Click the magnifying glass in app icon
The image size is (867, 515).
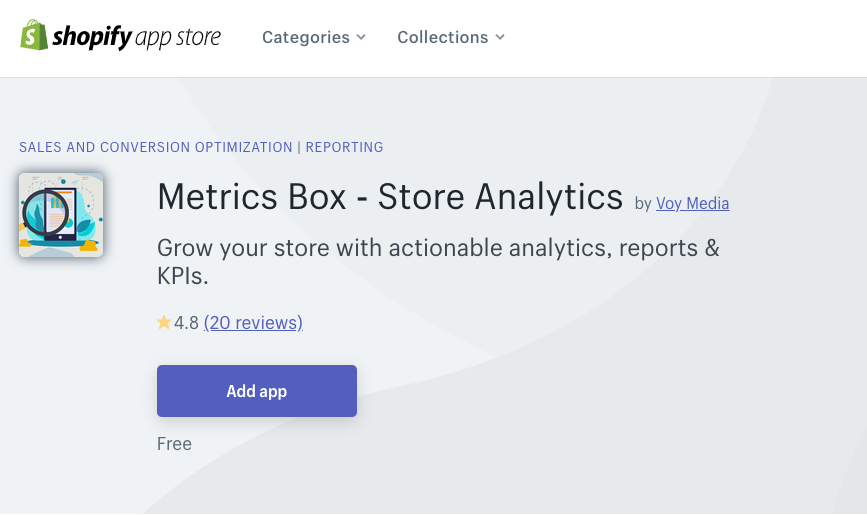[x=45, y=212]
